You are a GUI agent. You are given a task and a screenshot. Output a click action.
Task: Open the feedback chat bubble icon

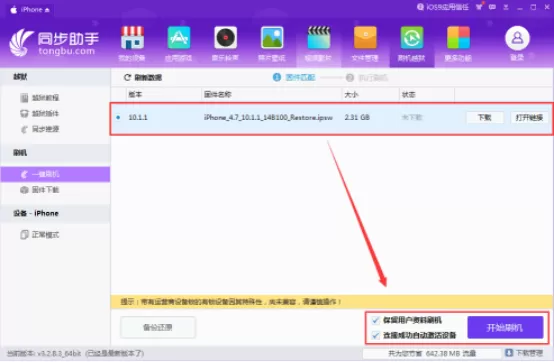coord(492,7)
